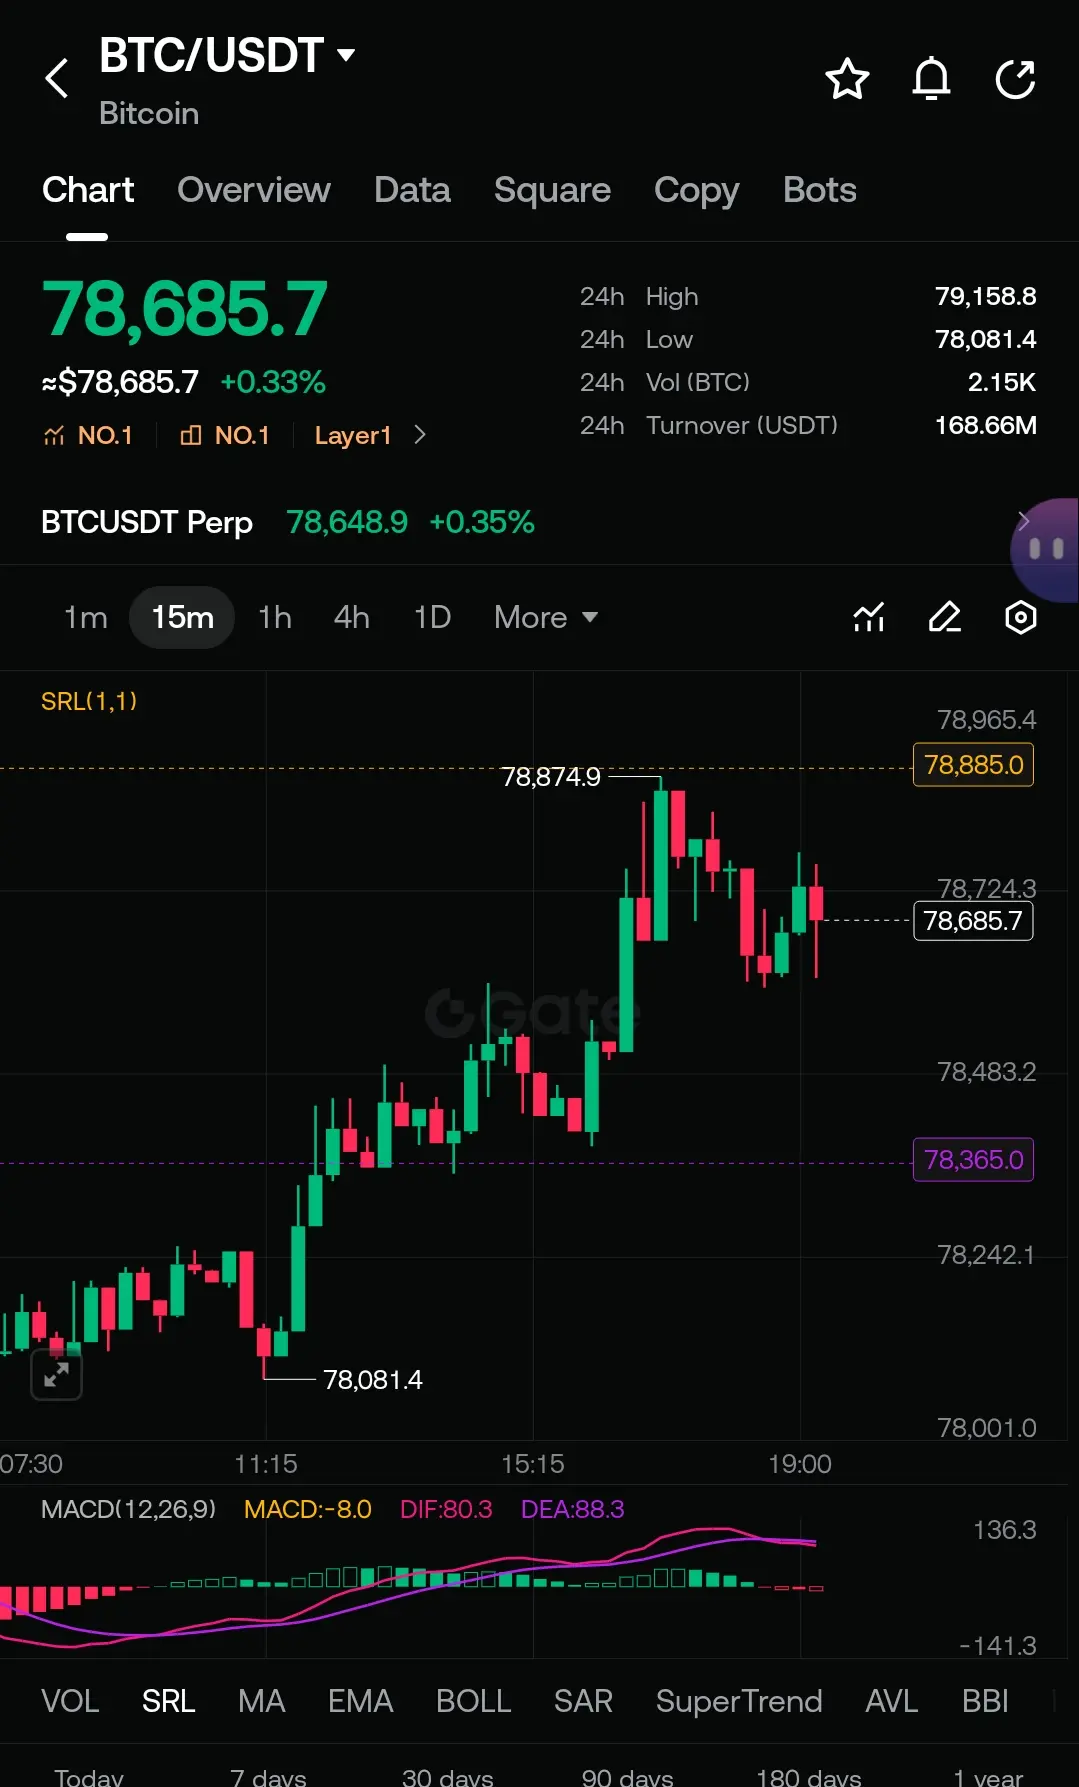Toggle EMA indicator

click(360, 1701)
